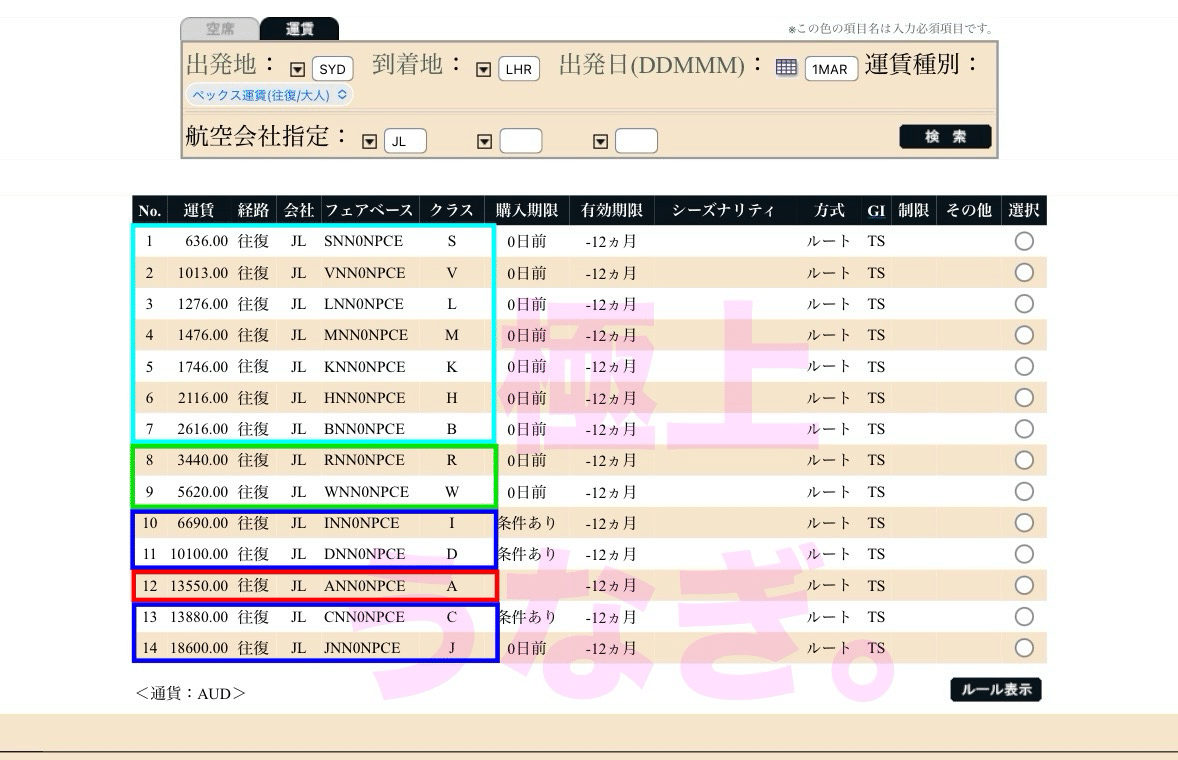Image resolution: width=1178 pixels, height=760 pixels.
Task: Click the LHR arrival input field
Action: point(517,68)
